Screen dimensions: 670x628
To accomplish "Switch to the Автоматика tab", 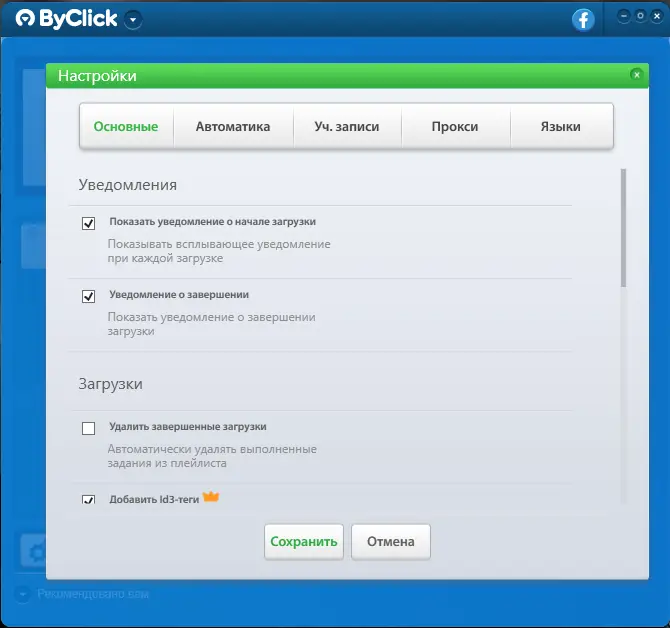I will click(233, 126).
